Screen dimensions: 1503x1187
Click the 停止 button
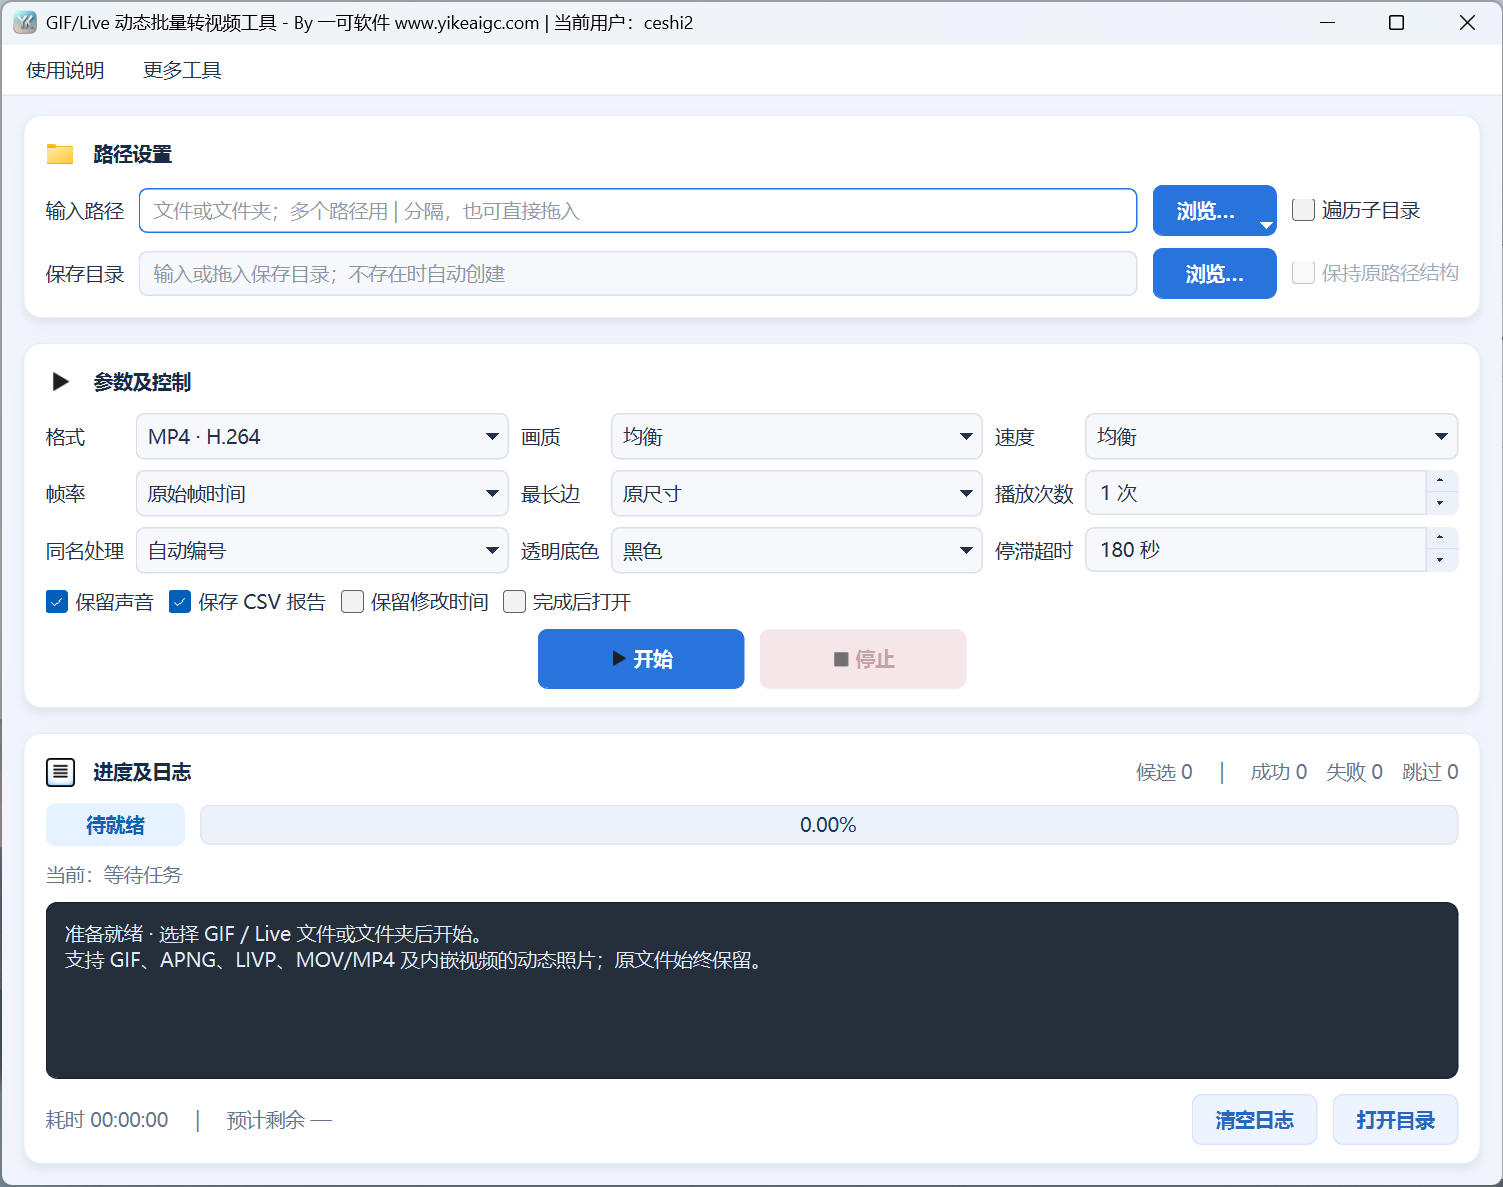863,659
